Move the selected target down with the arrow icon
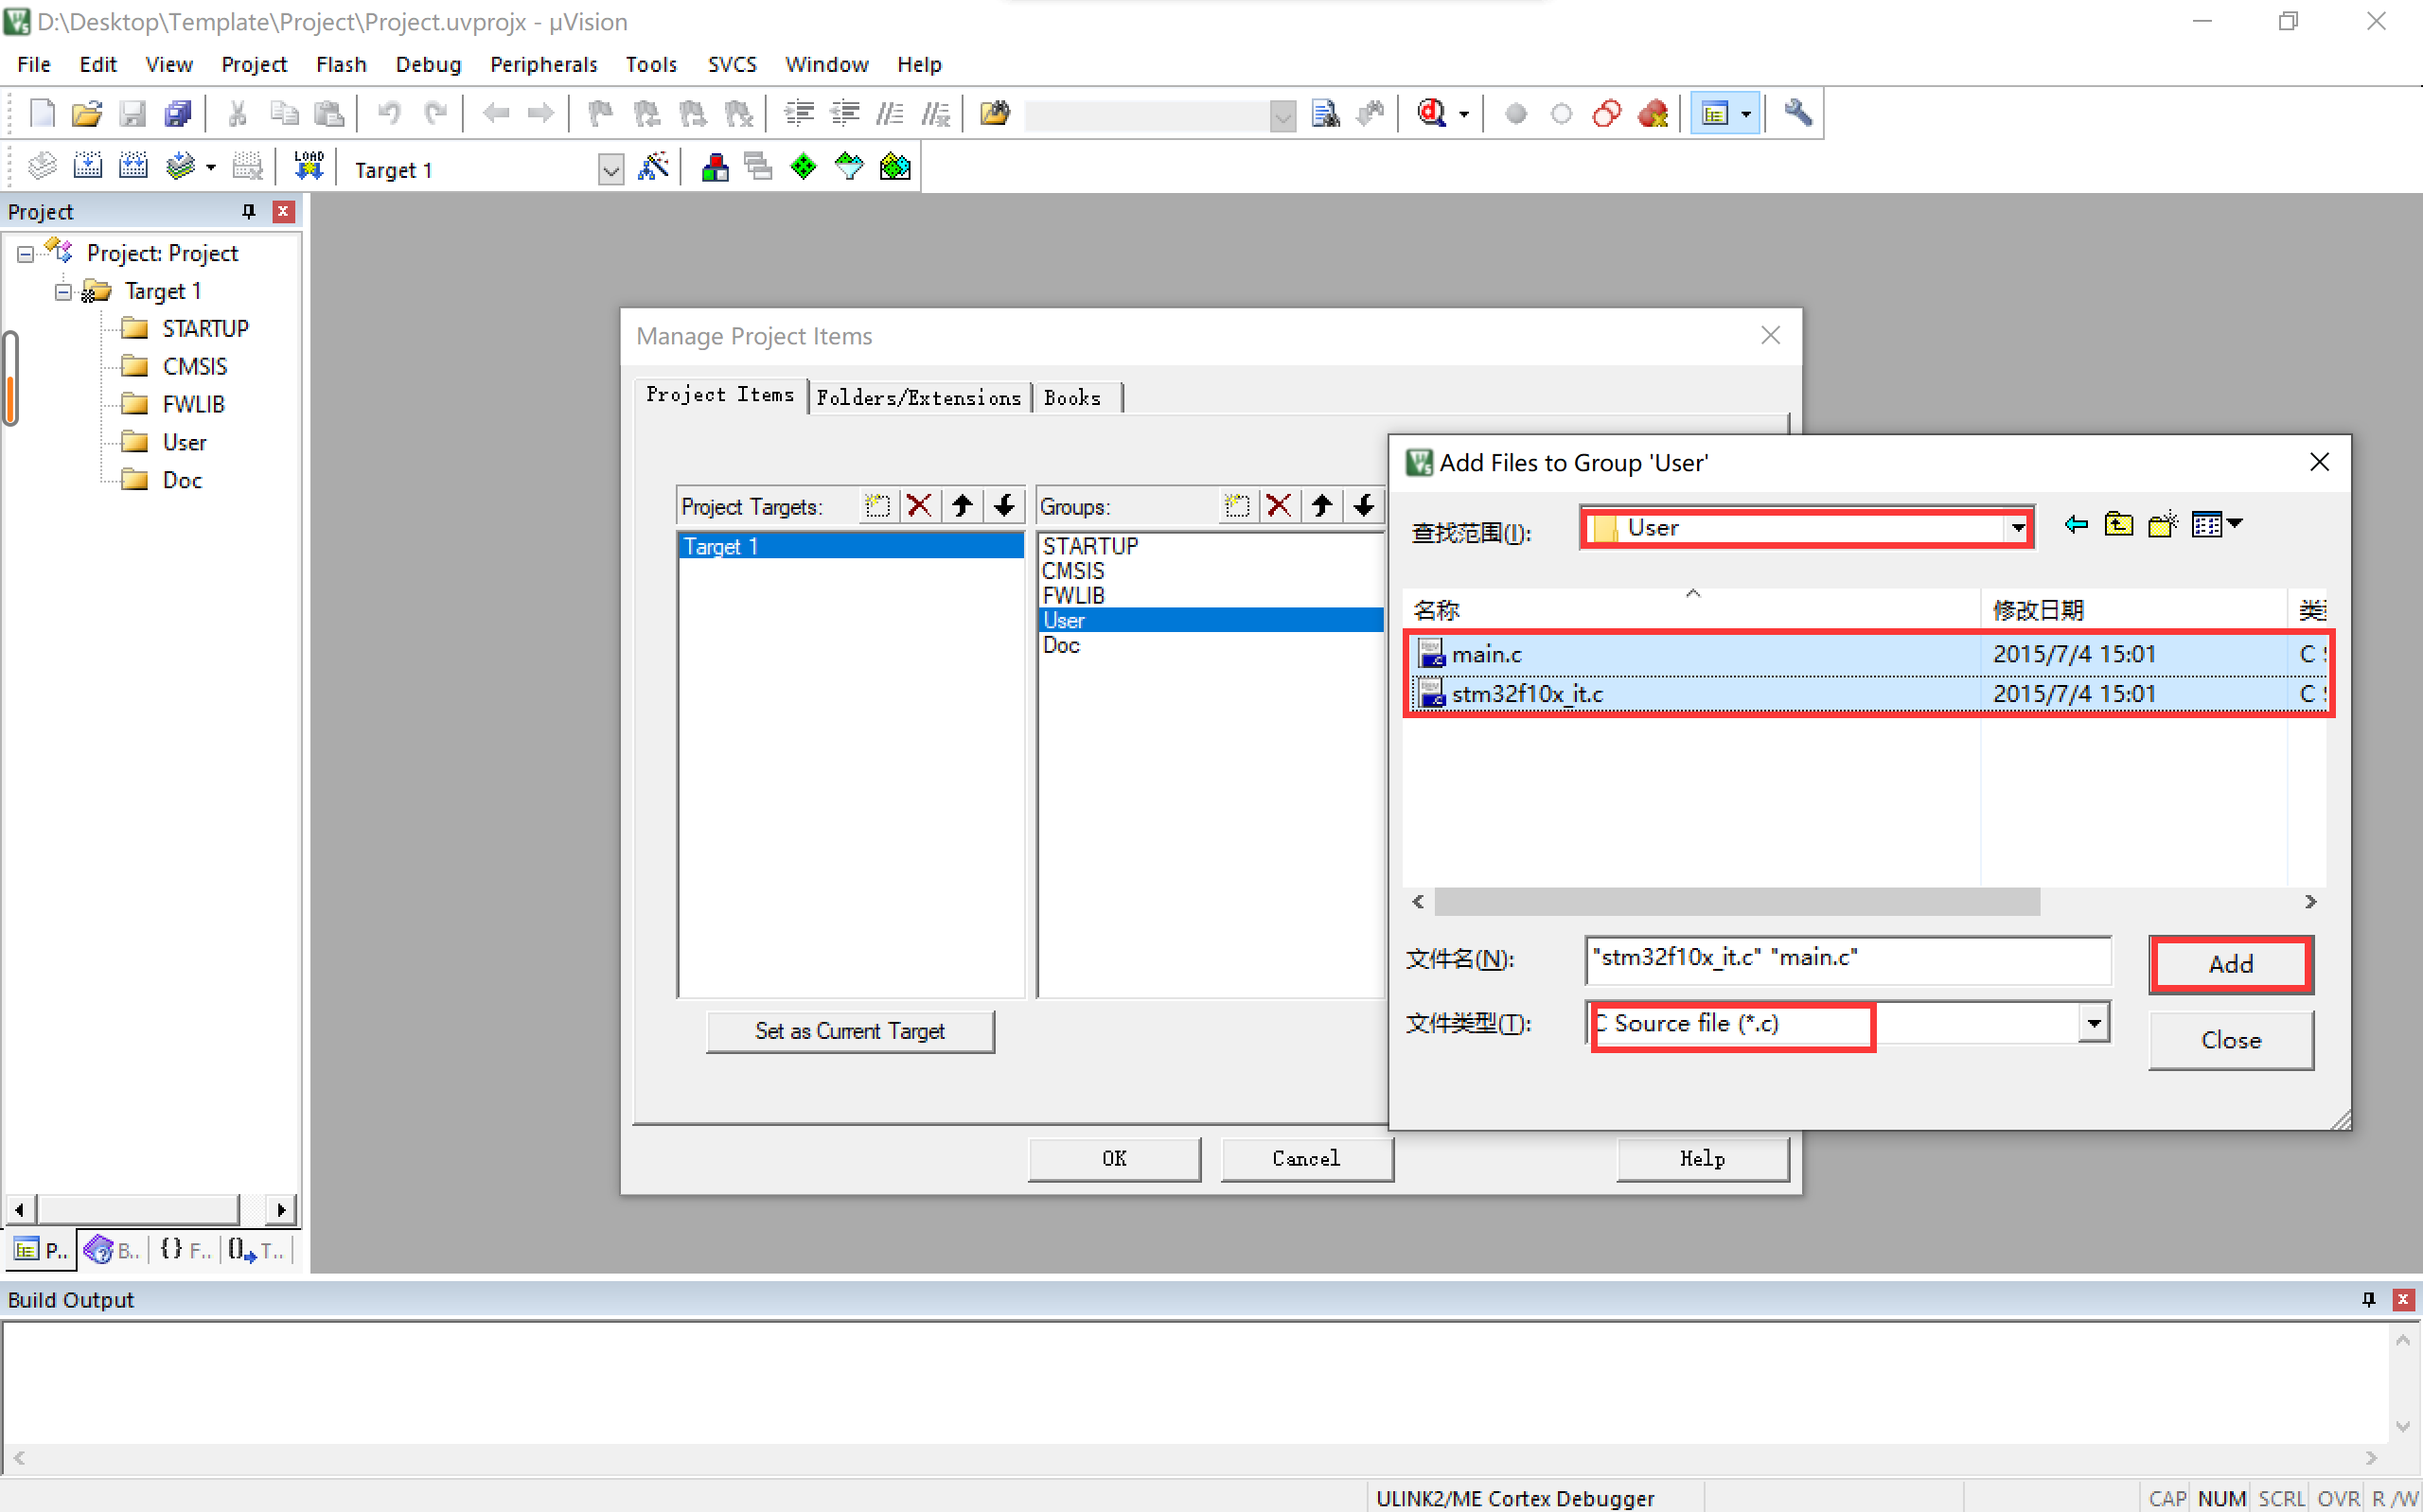 click(x=1004, y=506)
